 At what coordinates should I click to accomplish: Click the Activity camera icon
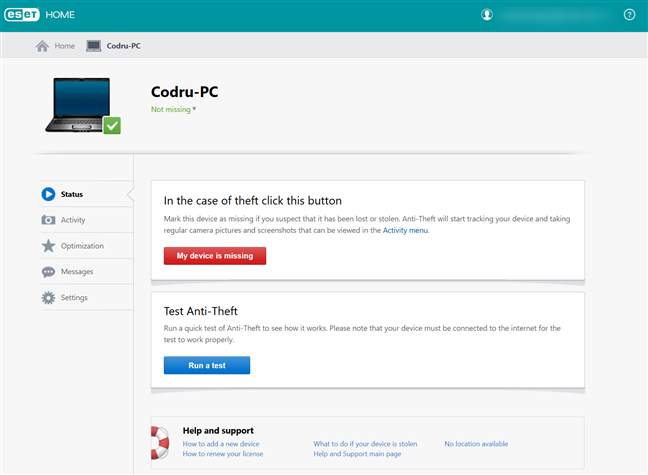point(48,220)
